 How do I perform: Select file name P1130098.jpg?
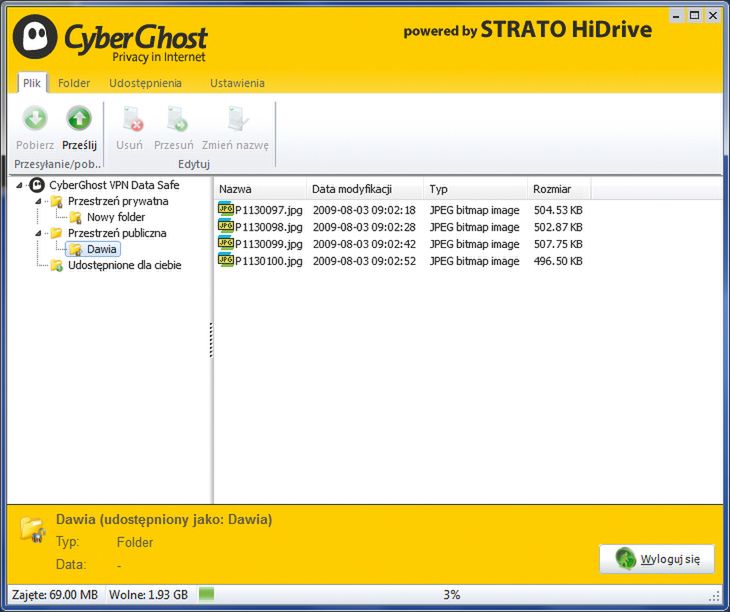pyautogui.click(x=269, y=227)
